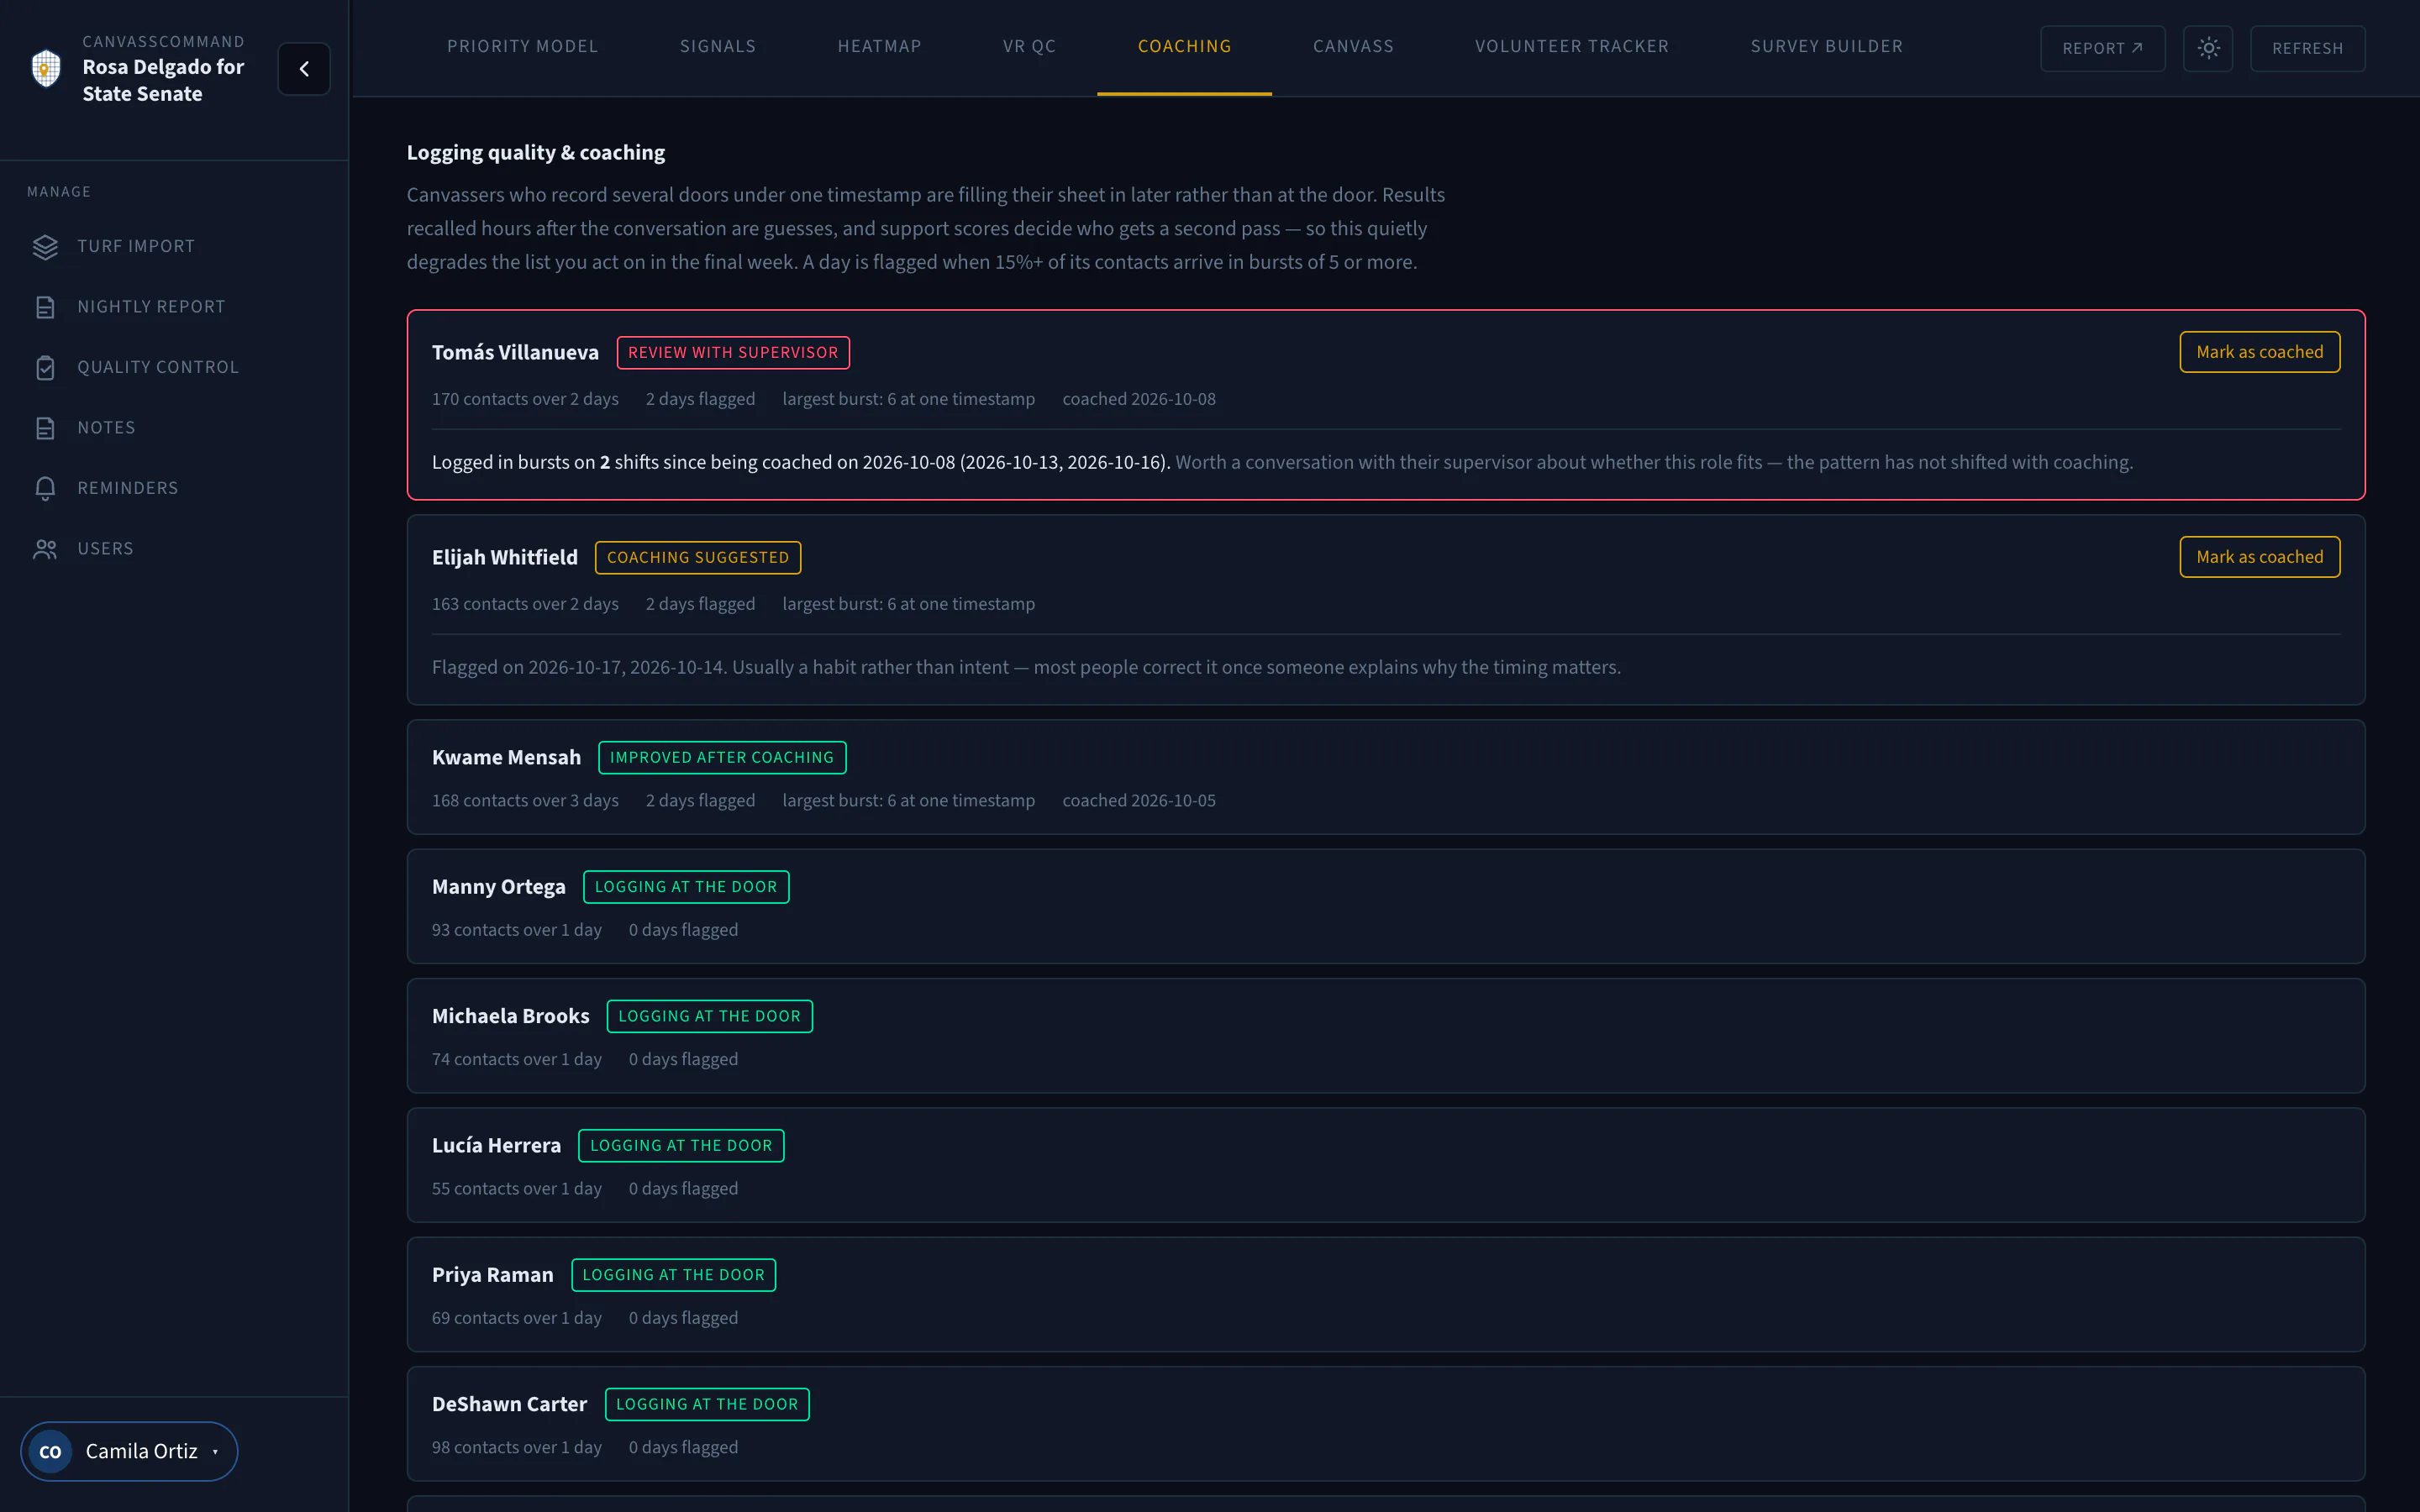Click the Coaching Suggested badge
The image size is (2420, 1512).
[x=697, y=557]
